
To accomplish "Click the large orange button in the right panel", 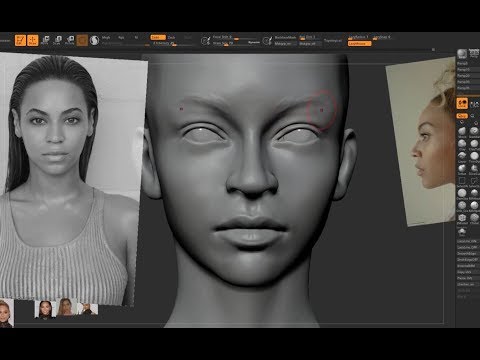I will [x=462, y=104].
